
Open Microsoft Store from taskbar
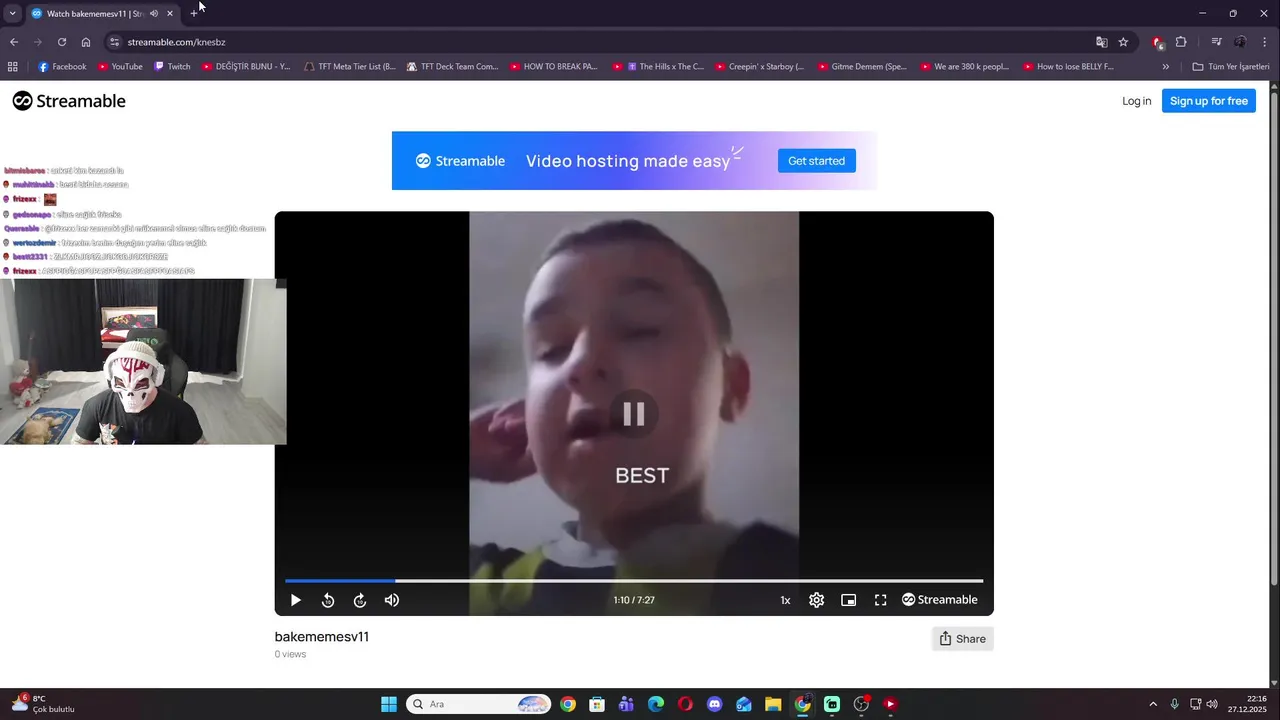(x=597, y=704)
